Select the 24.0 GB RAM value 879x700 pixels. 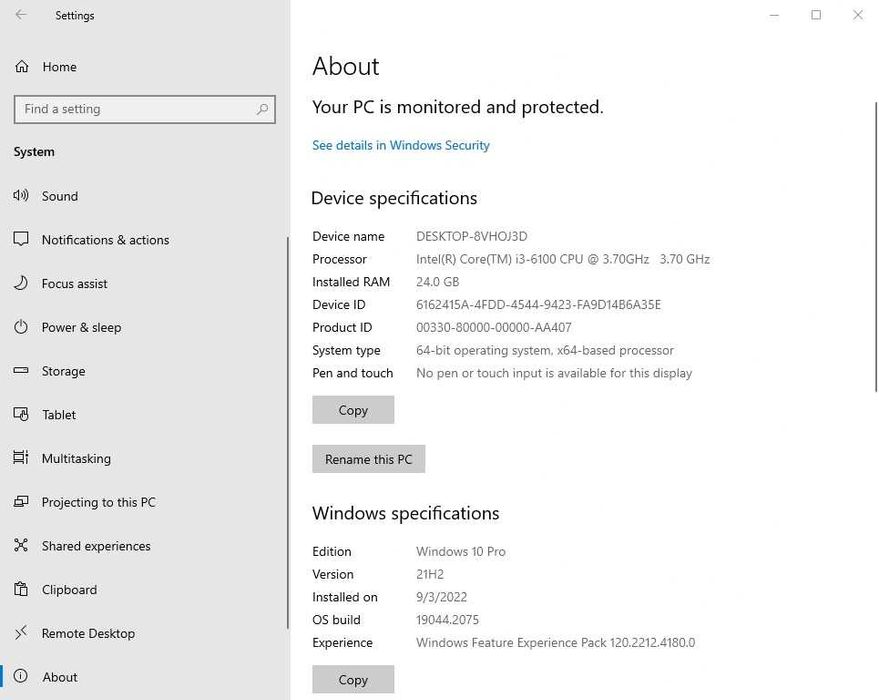(x=437, y=282)
